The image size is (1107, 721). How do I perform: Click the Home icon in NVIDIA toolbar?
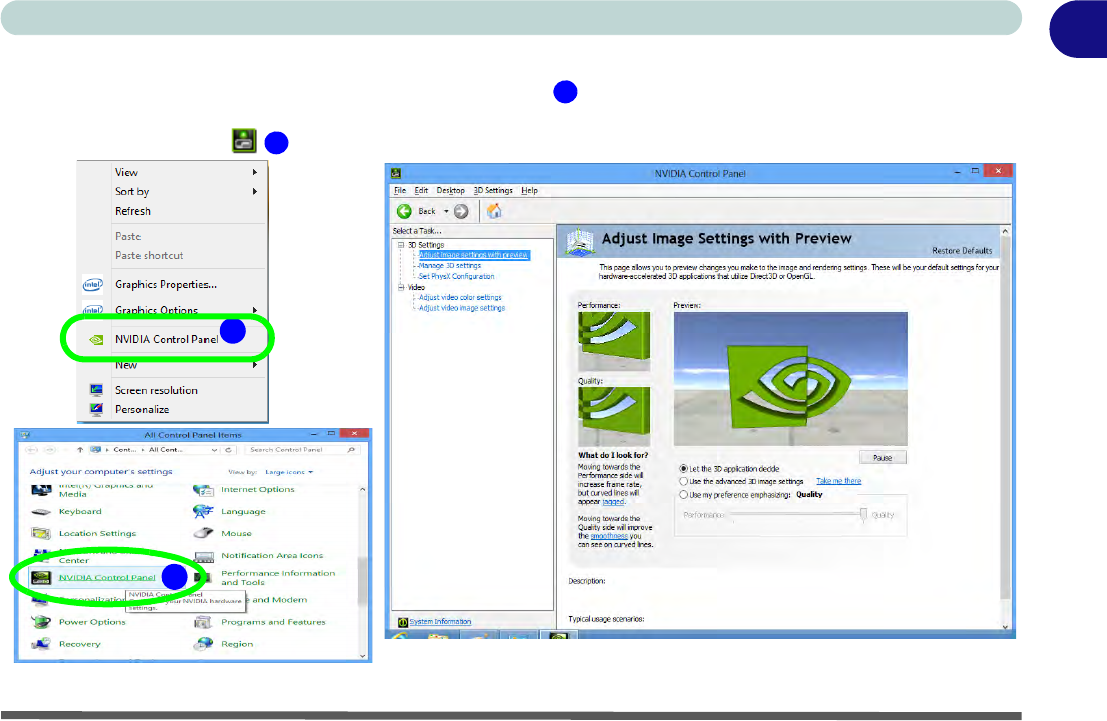494,210
